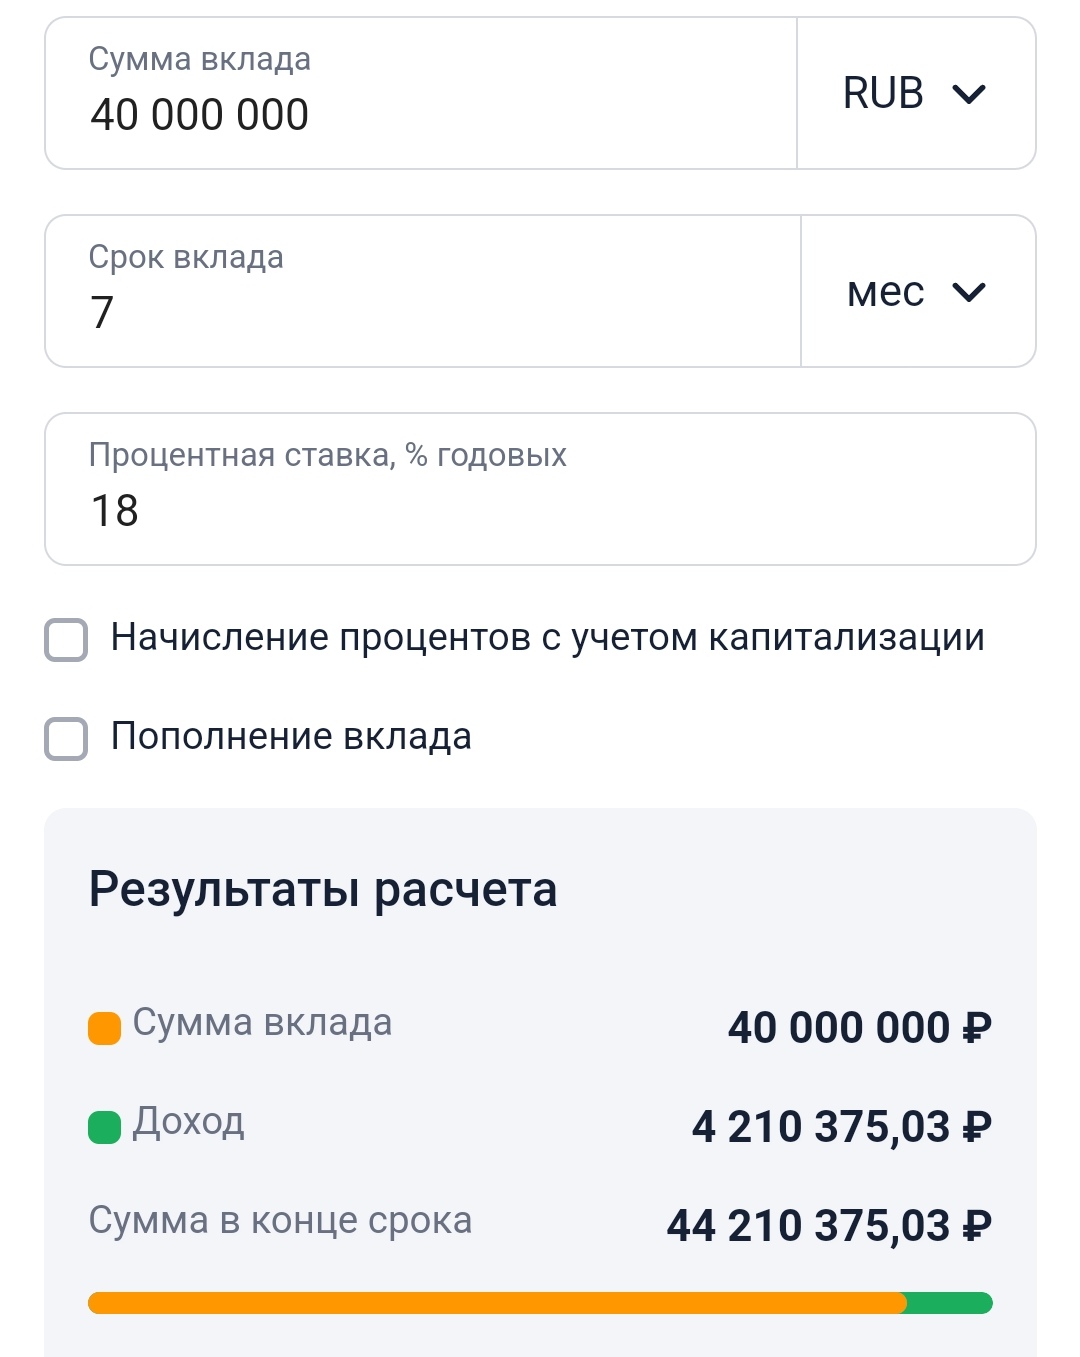Viewport: 1080px width, 1357px height.
Task: Click the 44 210 375,03 ₽ final amount
Action: [829, 1226]
